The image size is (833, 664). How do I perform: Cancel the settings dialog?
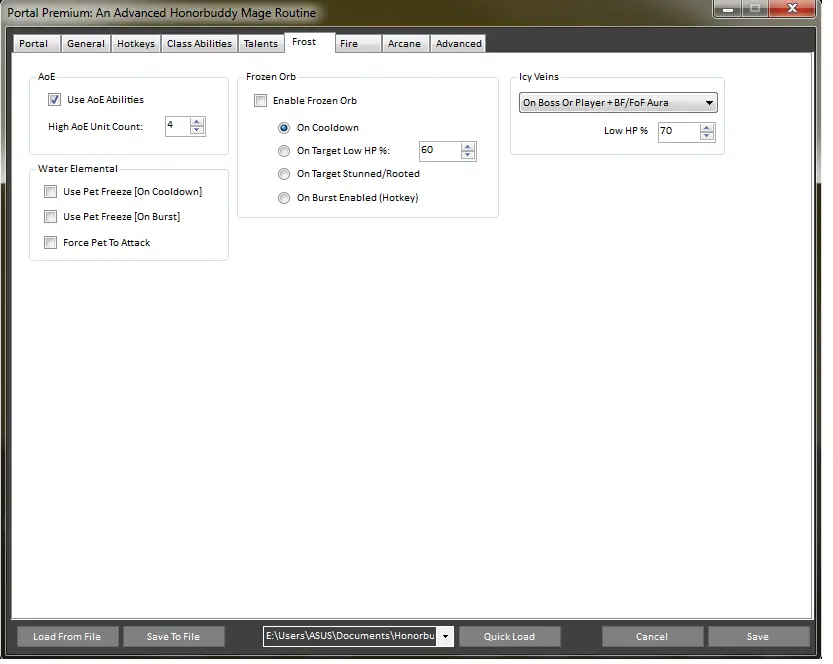(652, 636)
